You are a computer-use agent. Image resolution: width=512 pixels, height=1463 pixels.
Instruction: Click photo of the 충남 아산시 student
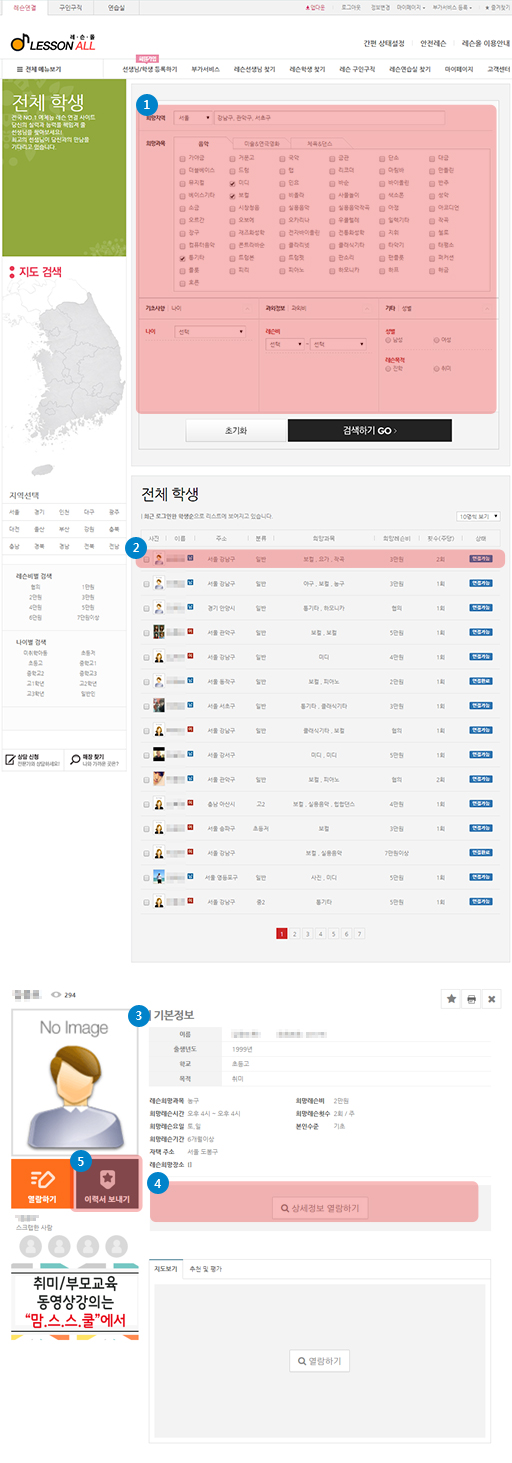pos(159,803)
